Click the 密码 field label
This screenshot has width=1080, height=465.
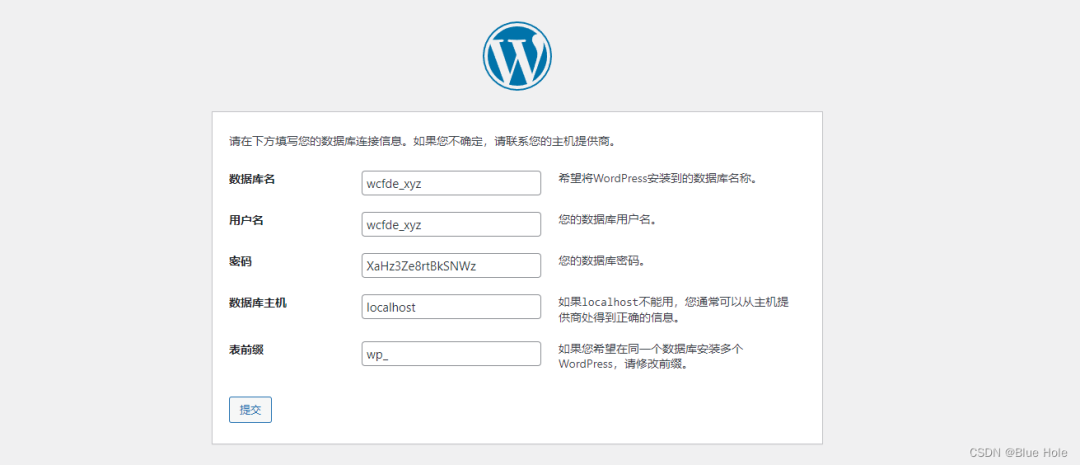coord(240,261)
